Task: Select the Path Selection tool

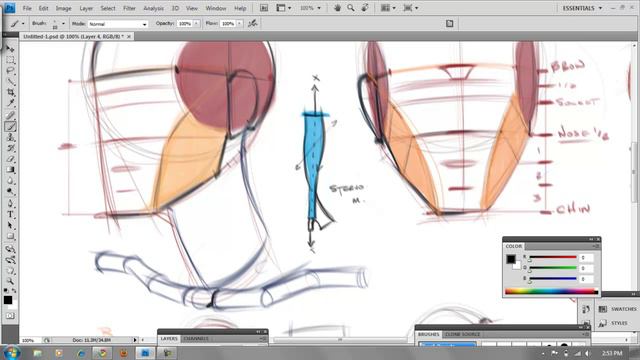Action: [10, 225]
